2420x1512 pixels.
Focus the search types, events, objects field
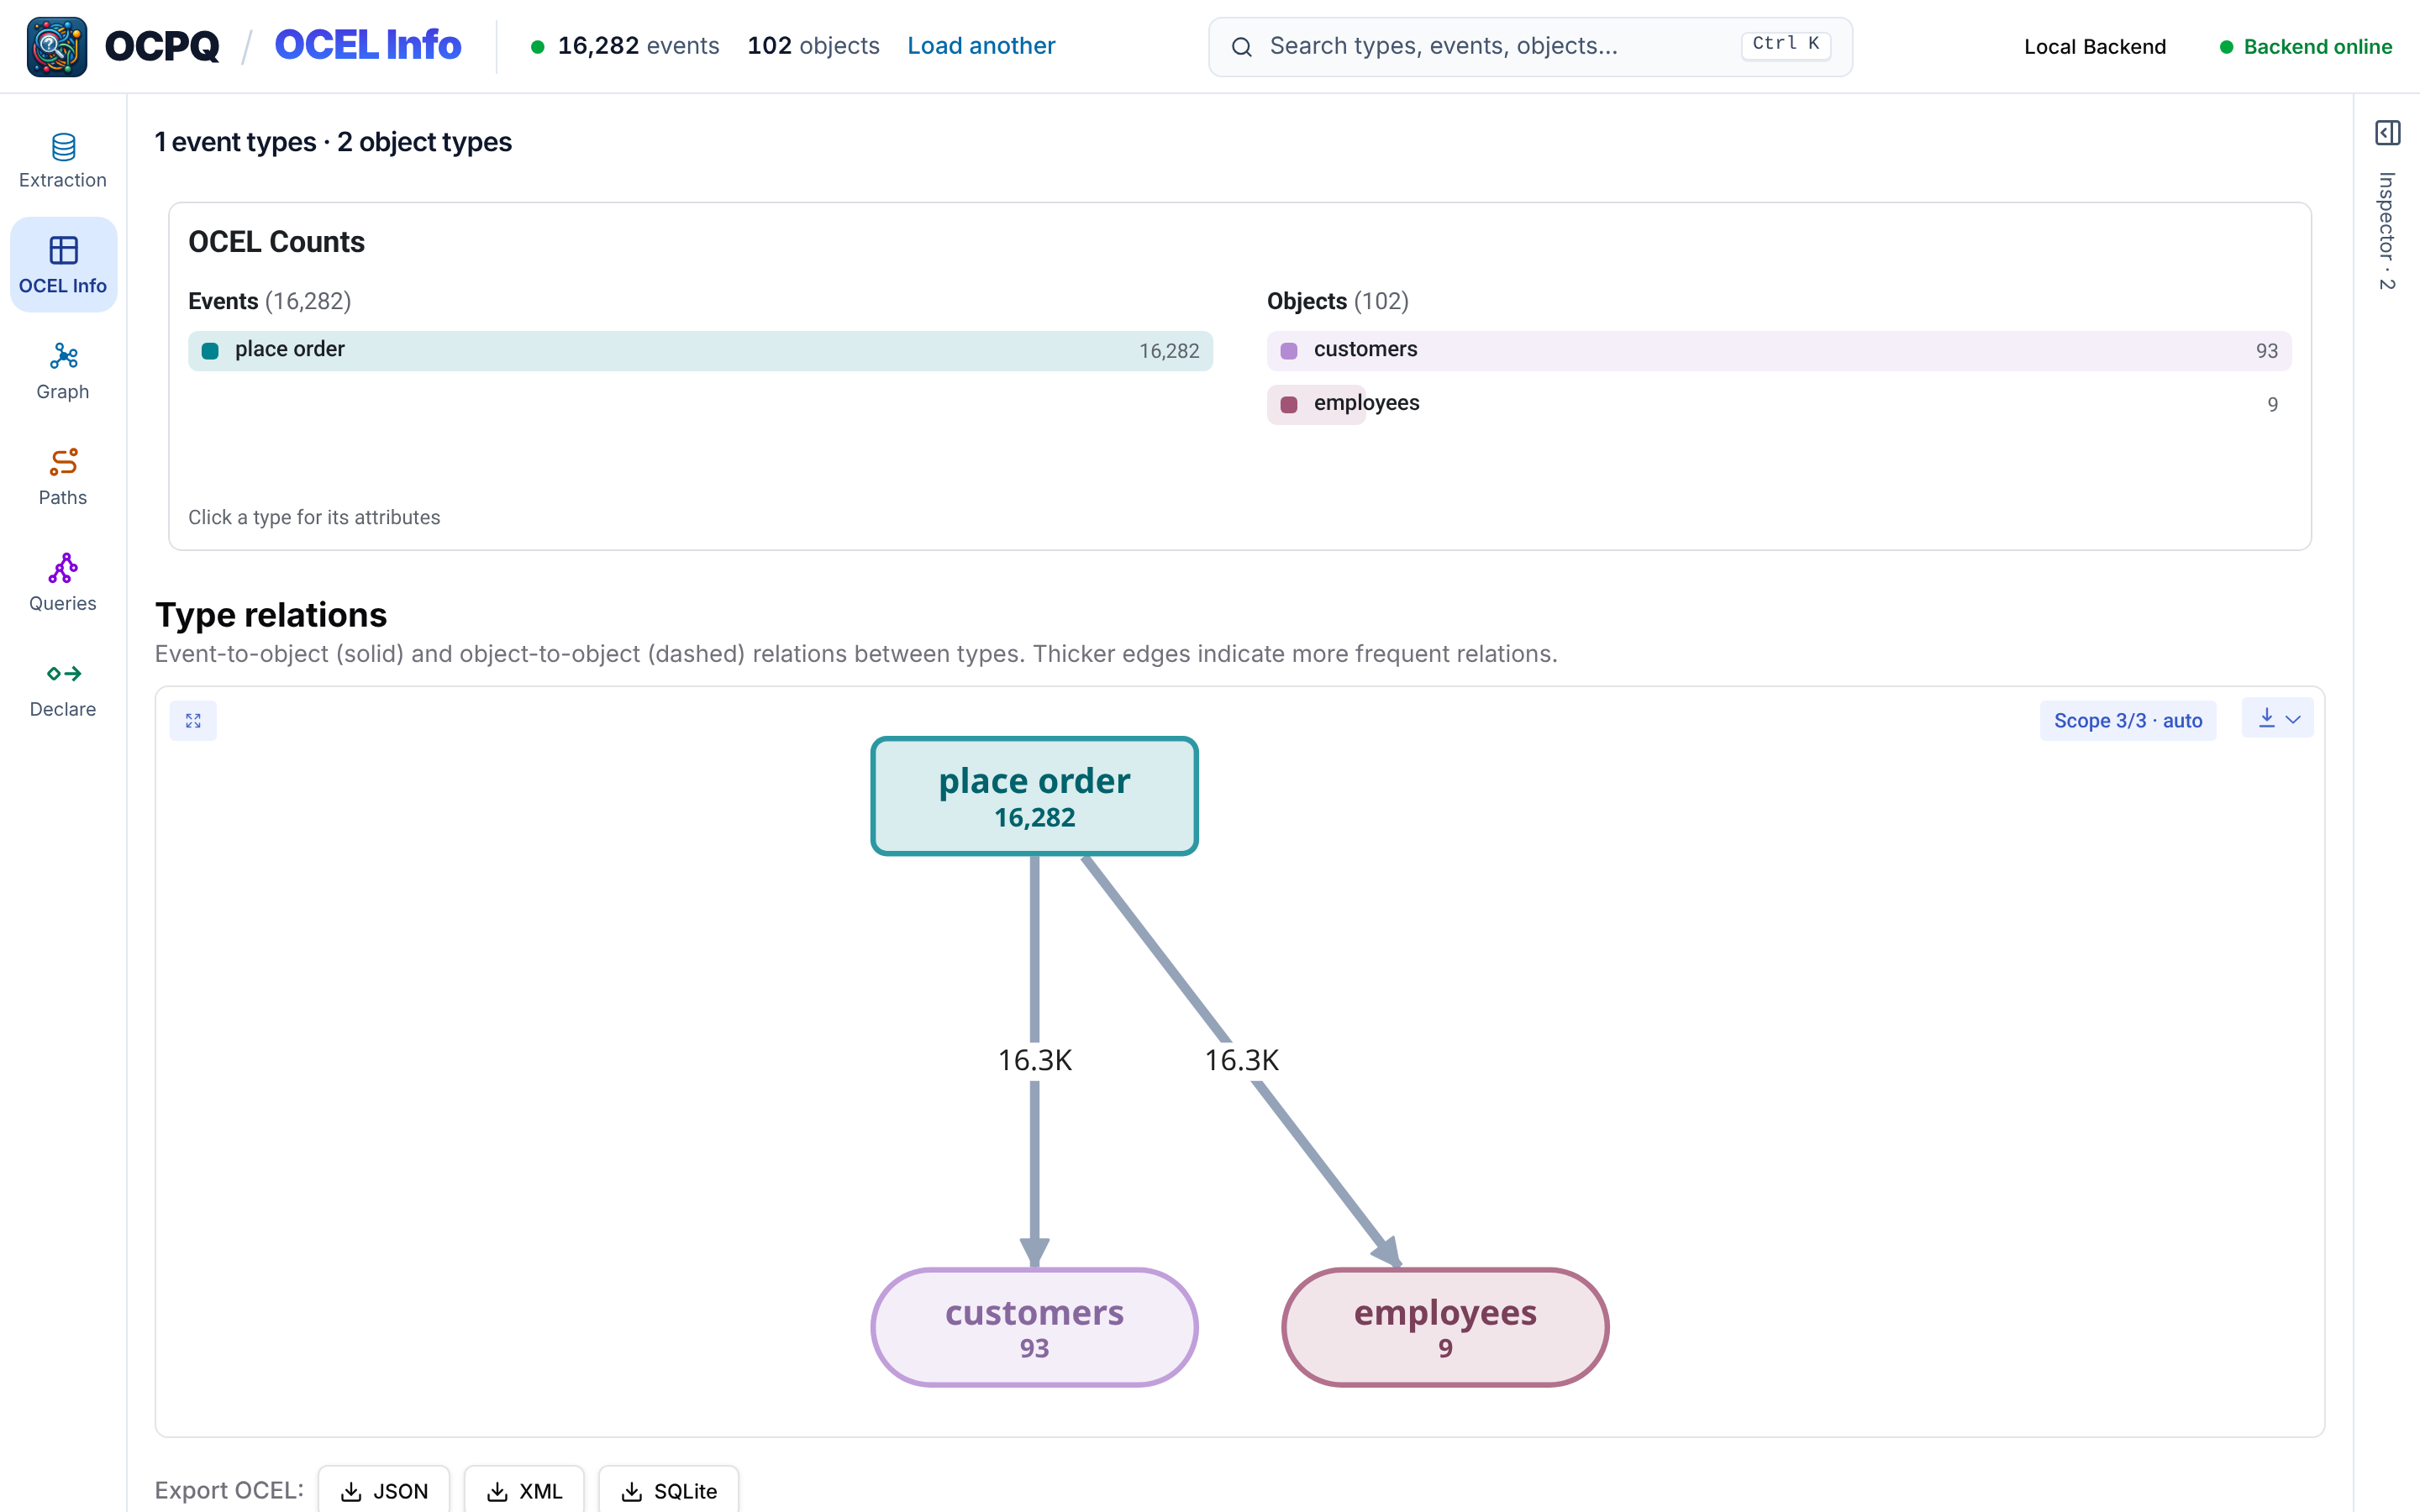point(1530,46)
